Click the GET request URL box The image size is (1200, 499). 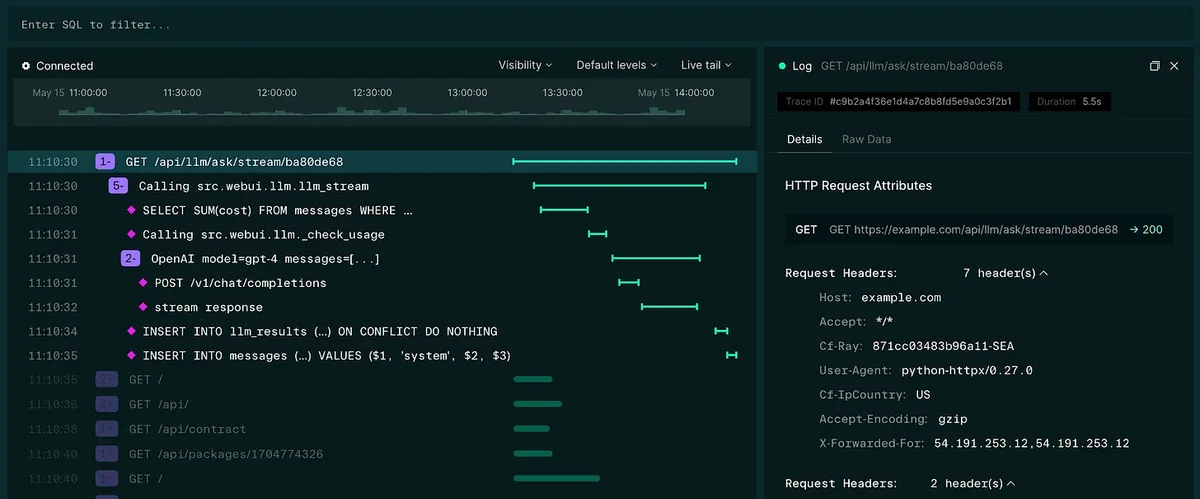979,229
